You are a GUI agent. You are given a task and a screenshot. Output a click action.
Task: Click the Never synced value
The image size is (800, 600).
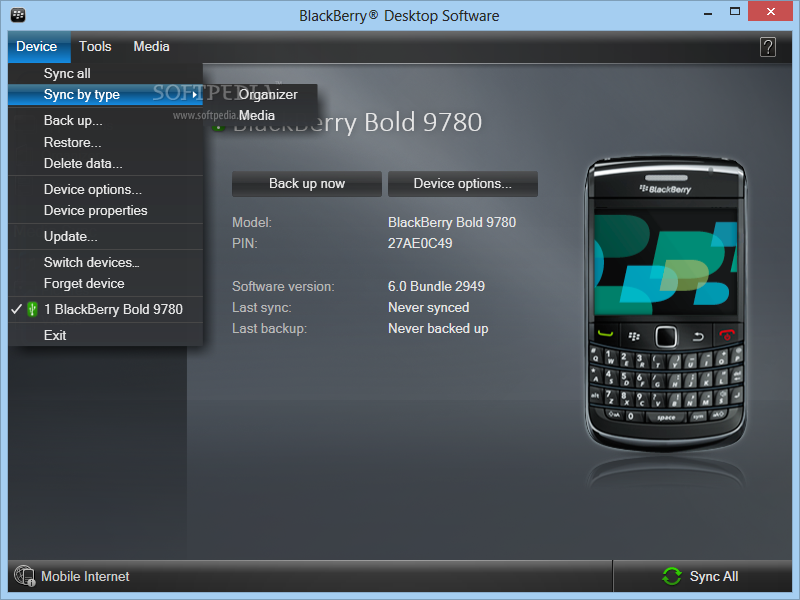click(x=429, y=307)
